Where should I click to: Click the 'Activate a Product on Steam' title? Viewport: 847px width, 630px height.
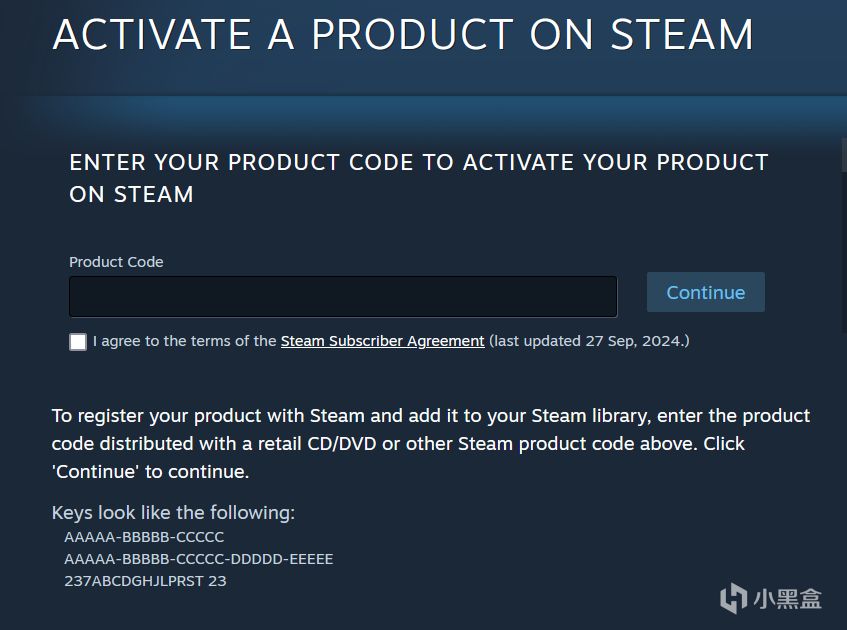[x=402, y=35]
